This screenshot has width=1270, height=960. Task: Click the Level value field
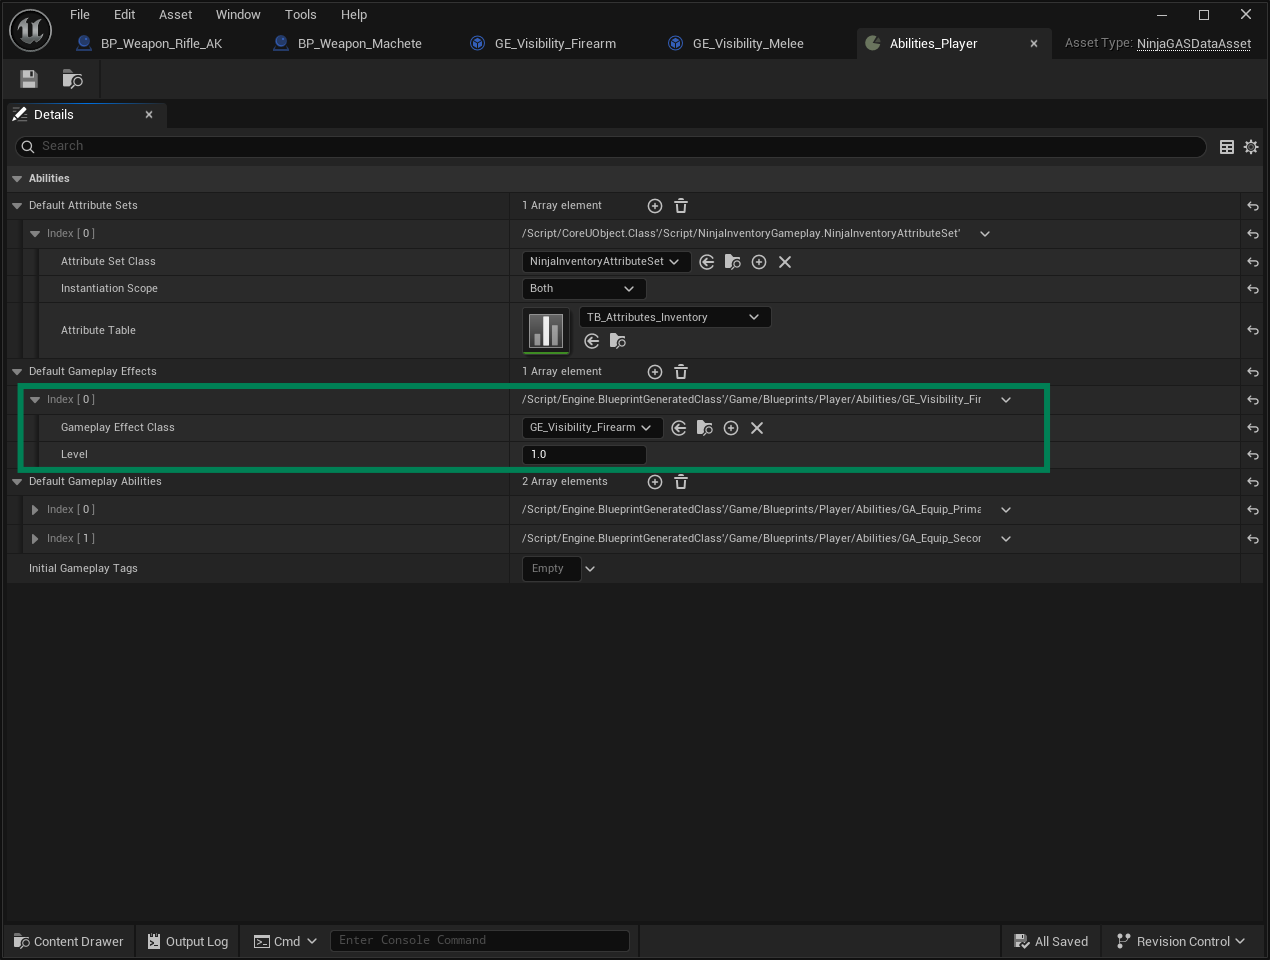[x=584, y=455]
